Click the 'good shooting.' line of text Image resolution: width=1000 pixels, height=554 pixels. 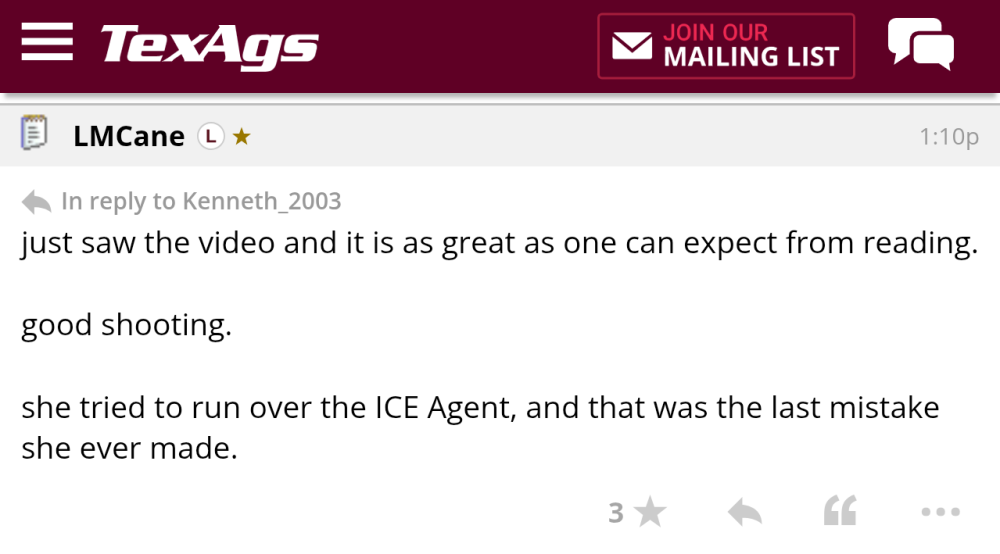pyautogui.click(x=126, y=325)
